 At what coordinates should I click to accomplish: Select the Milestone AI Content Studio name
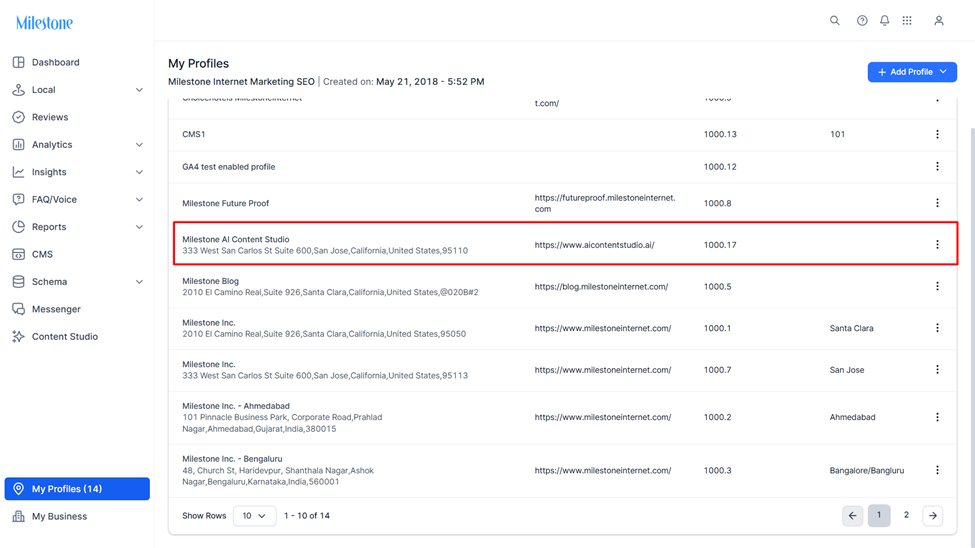click(x=236, y=239)
